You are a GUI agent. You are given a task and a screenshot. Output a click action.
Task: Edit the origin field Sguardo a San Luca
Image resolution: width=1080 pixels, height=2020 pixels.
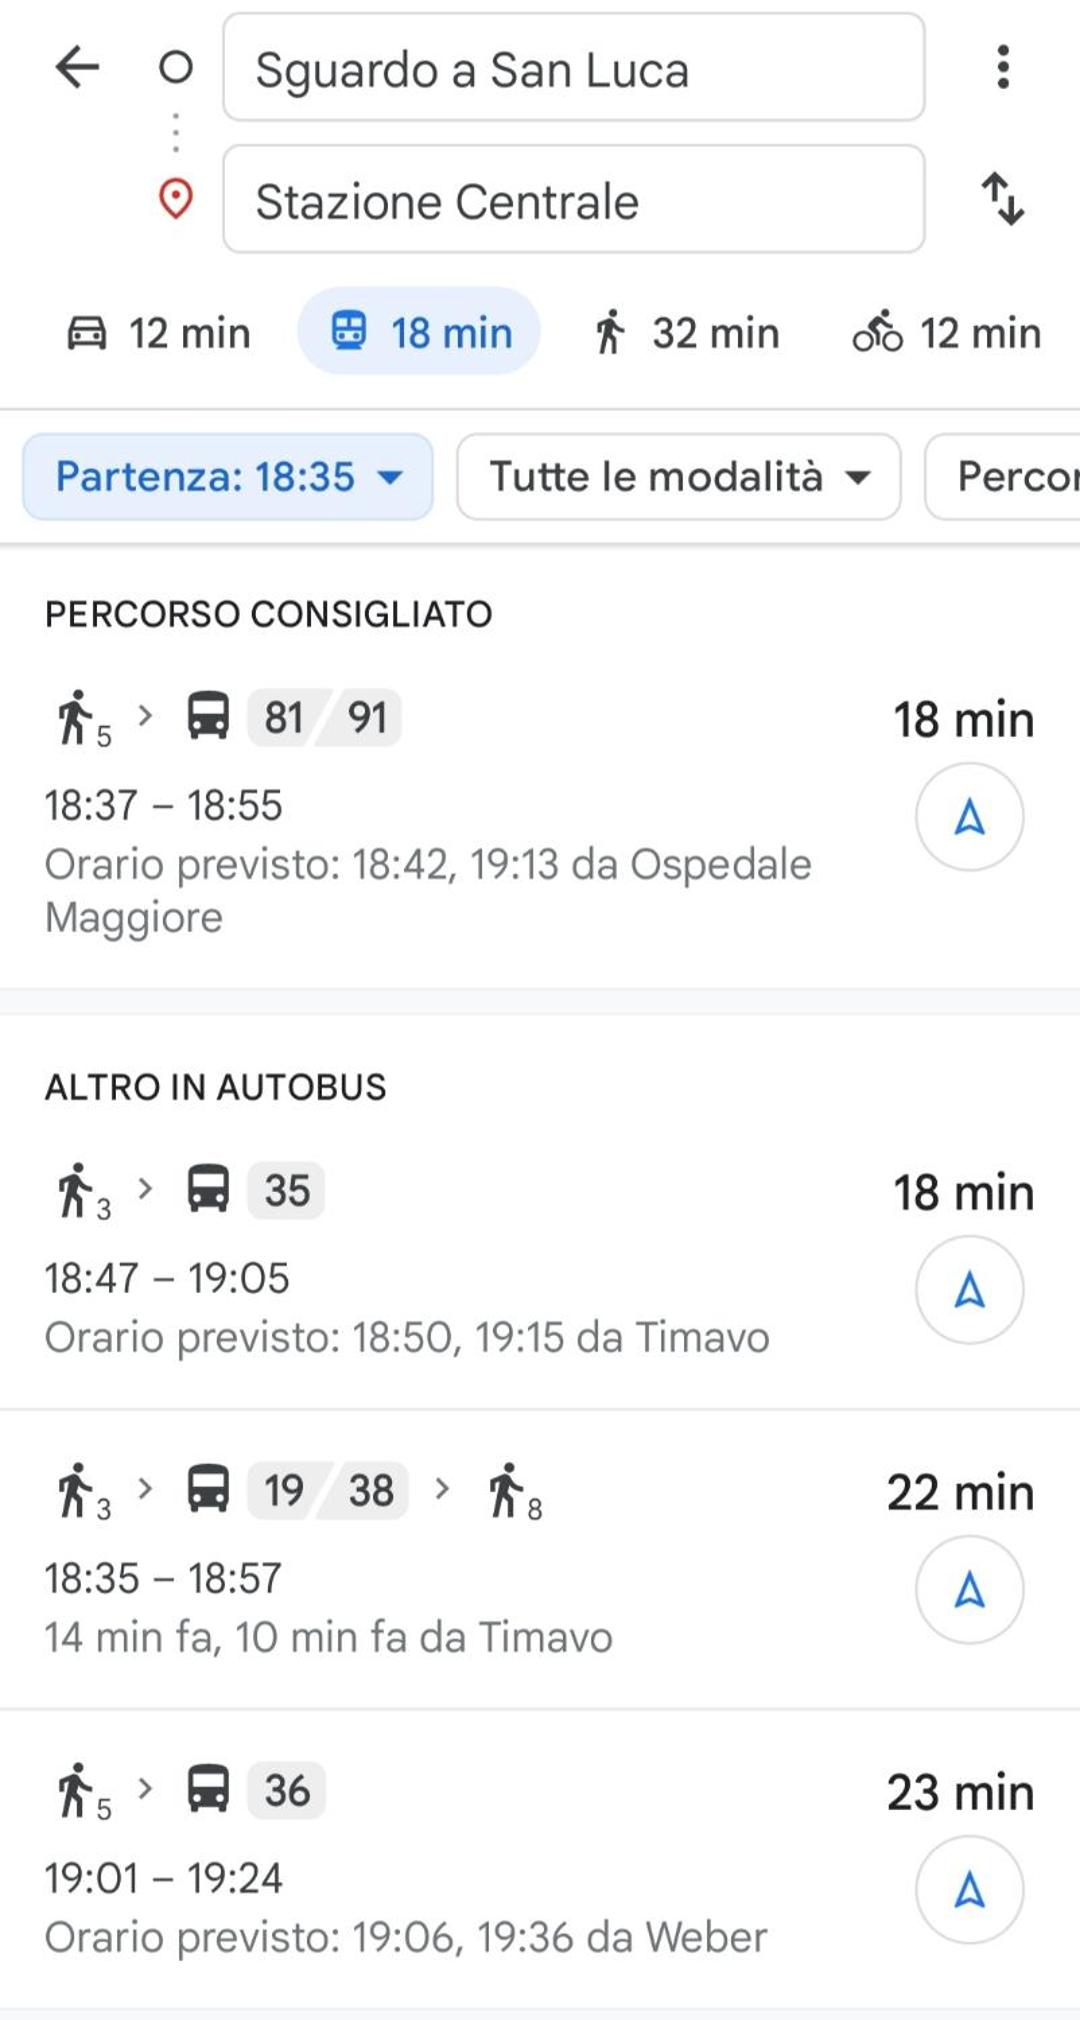574,68
